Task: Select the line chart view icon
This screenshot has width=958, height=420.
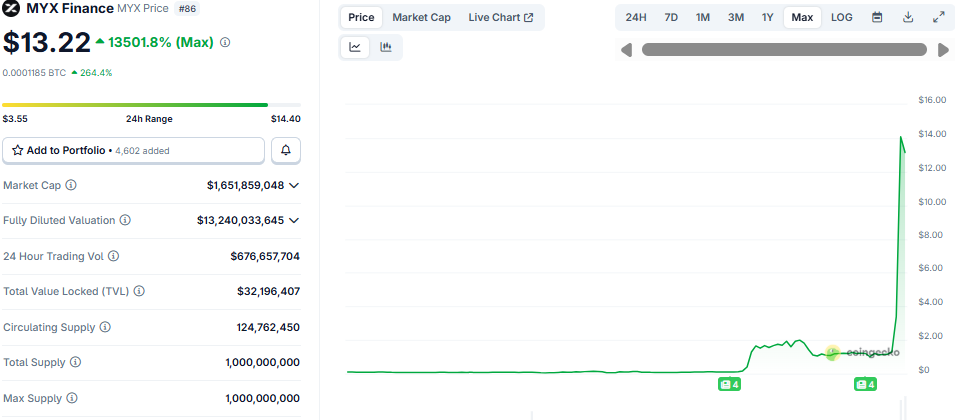Action: pyautogui.click(x=355, y=47)
